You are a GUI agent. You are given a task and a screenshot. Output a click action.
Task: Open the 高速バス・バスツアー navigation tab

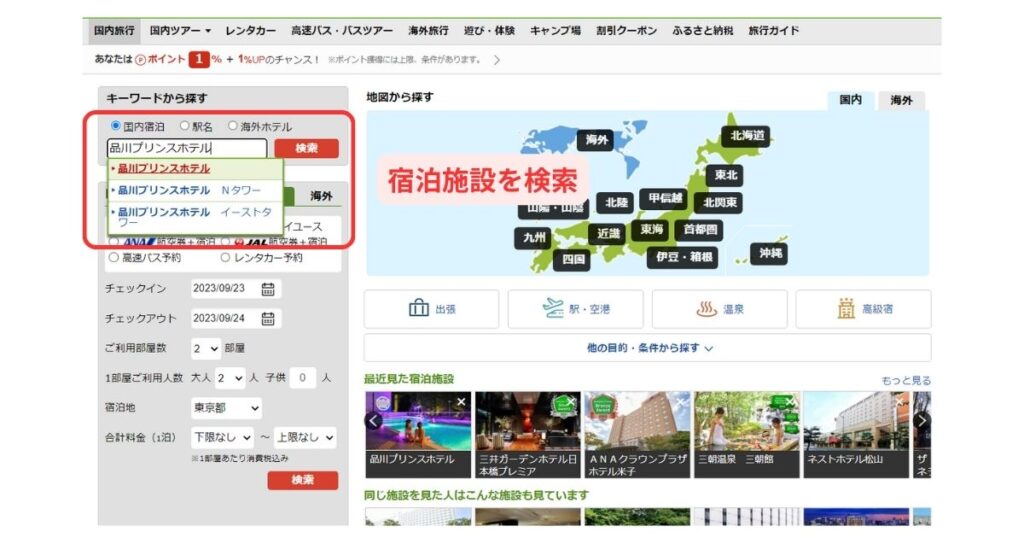[x=342, y=31]
